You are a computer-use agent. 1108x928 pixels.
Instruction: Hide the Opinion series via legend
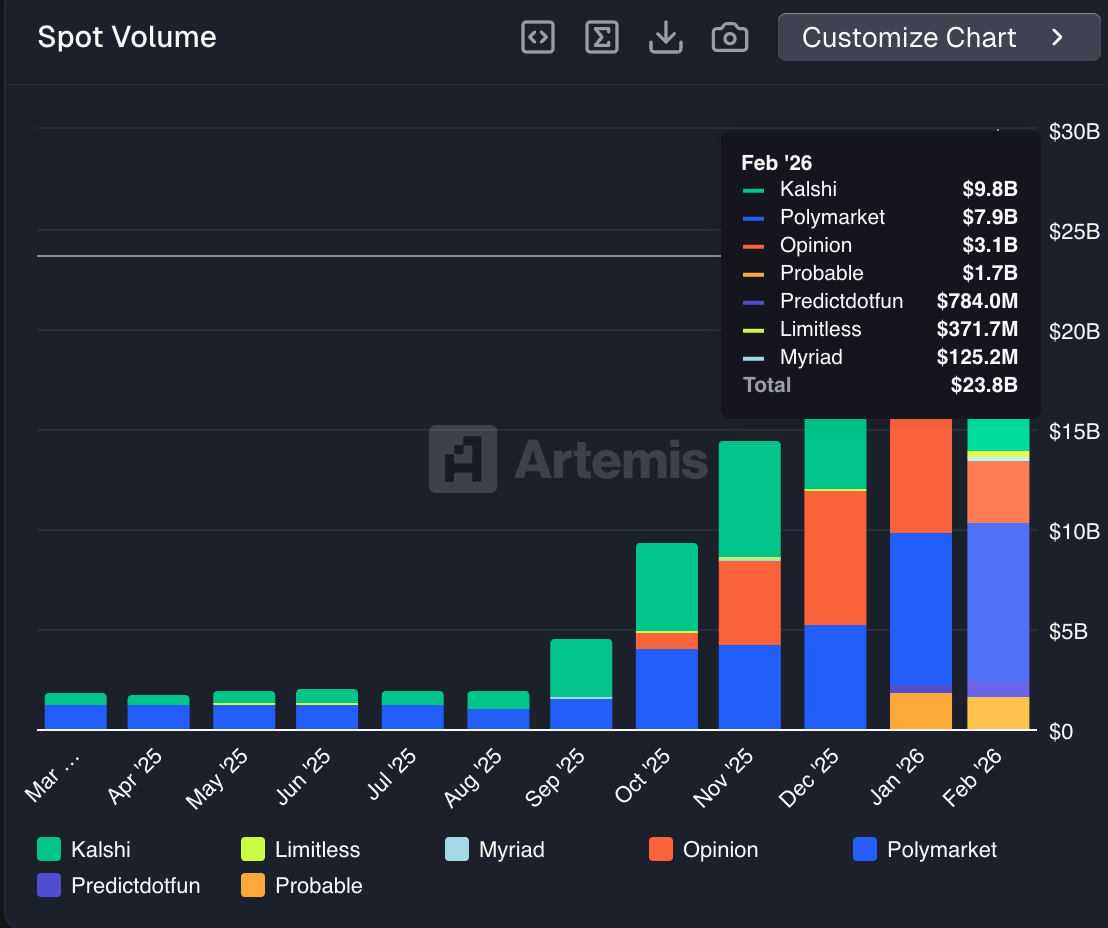click(x=719, y=850)
